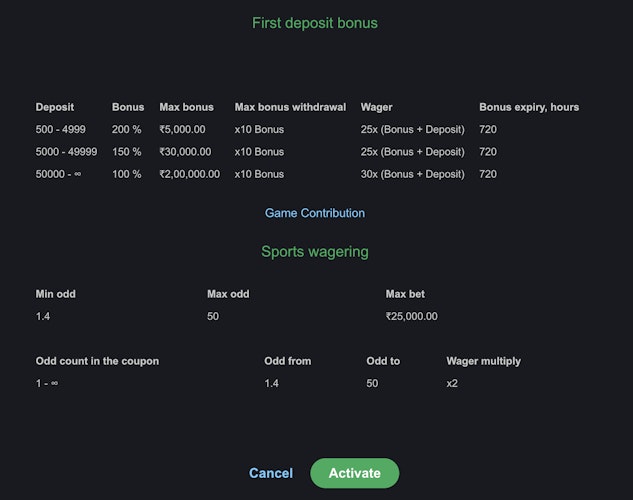Select the ₹30,000.00 max bonus value
This screenshot has width=633, height=500.
185,152
